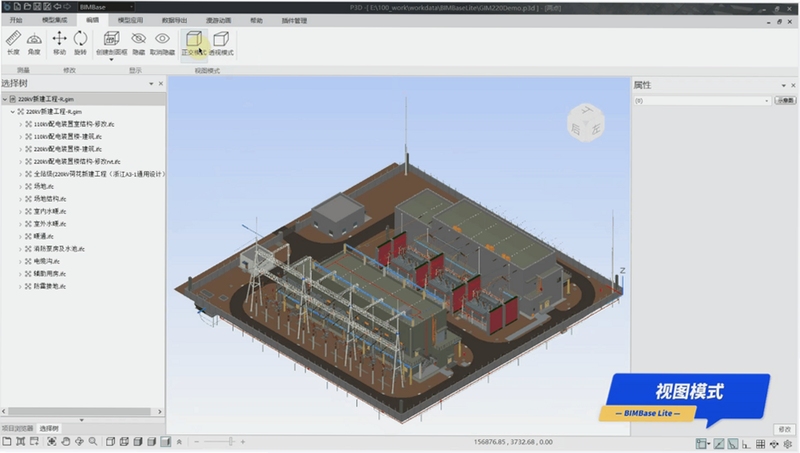
Task: Click the pan hand icon in bottom toolbar
Action: coord(66,442)
